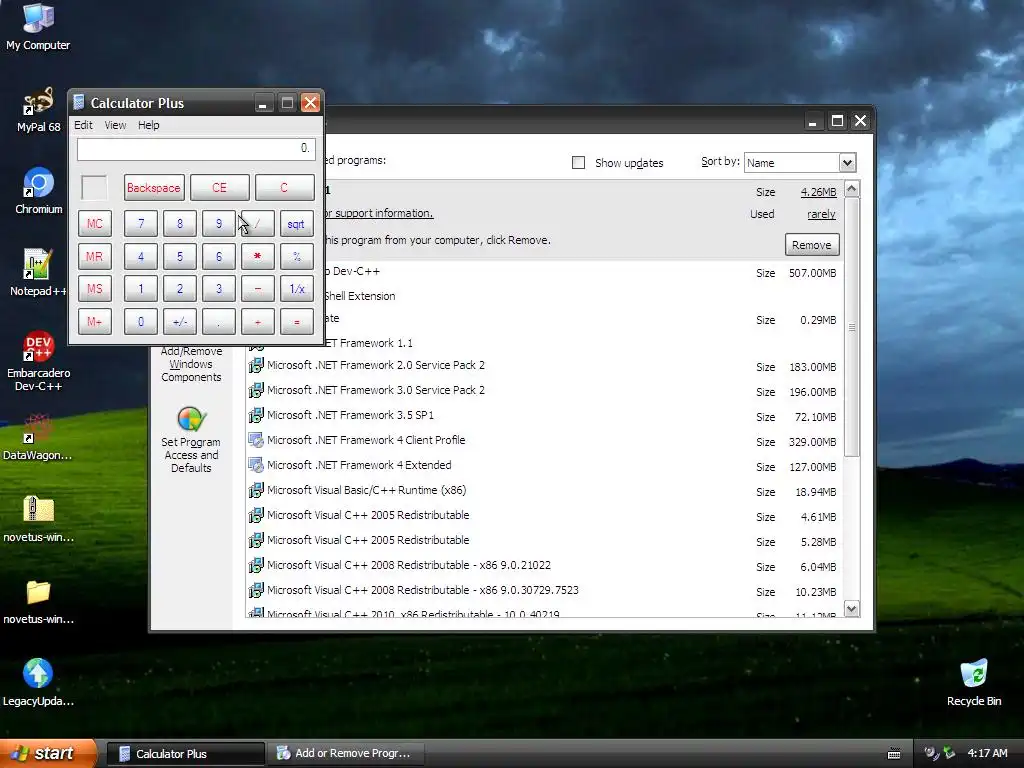The image size is (1024, 768).
Task: Open My Computer desktop icon
Action: click(x=38, y=27)
